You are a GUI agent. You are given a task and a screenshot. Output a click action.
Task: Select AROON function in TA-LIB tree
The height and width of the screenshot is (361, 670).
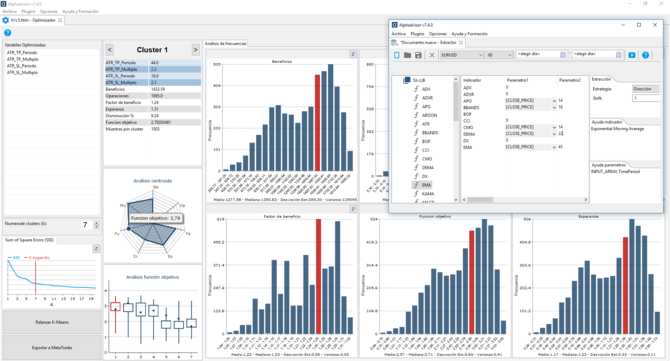(x=429, y=115)
